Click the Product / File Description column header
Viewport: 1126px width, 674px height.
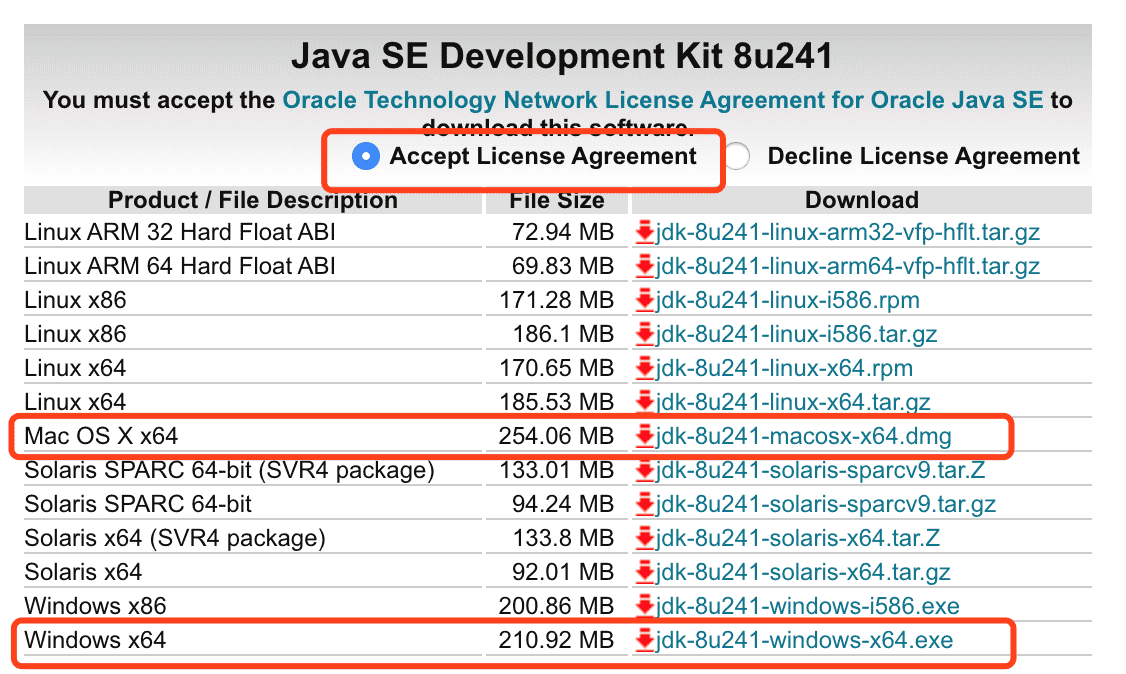(253, 200)
